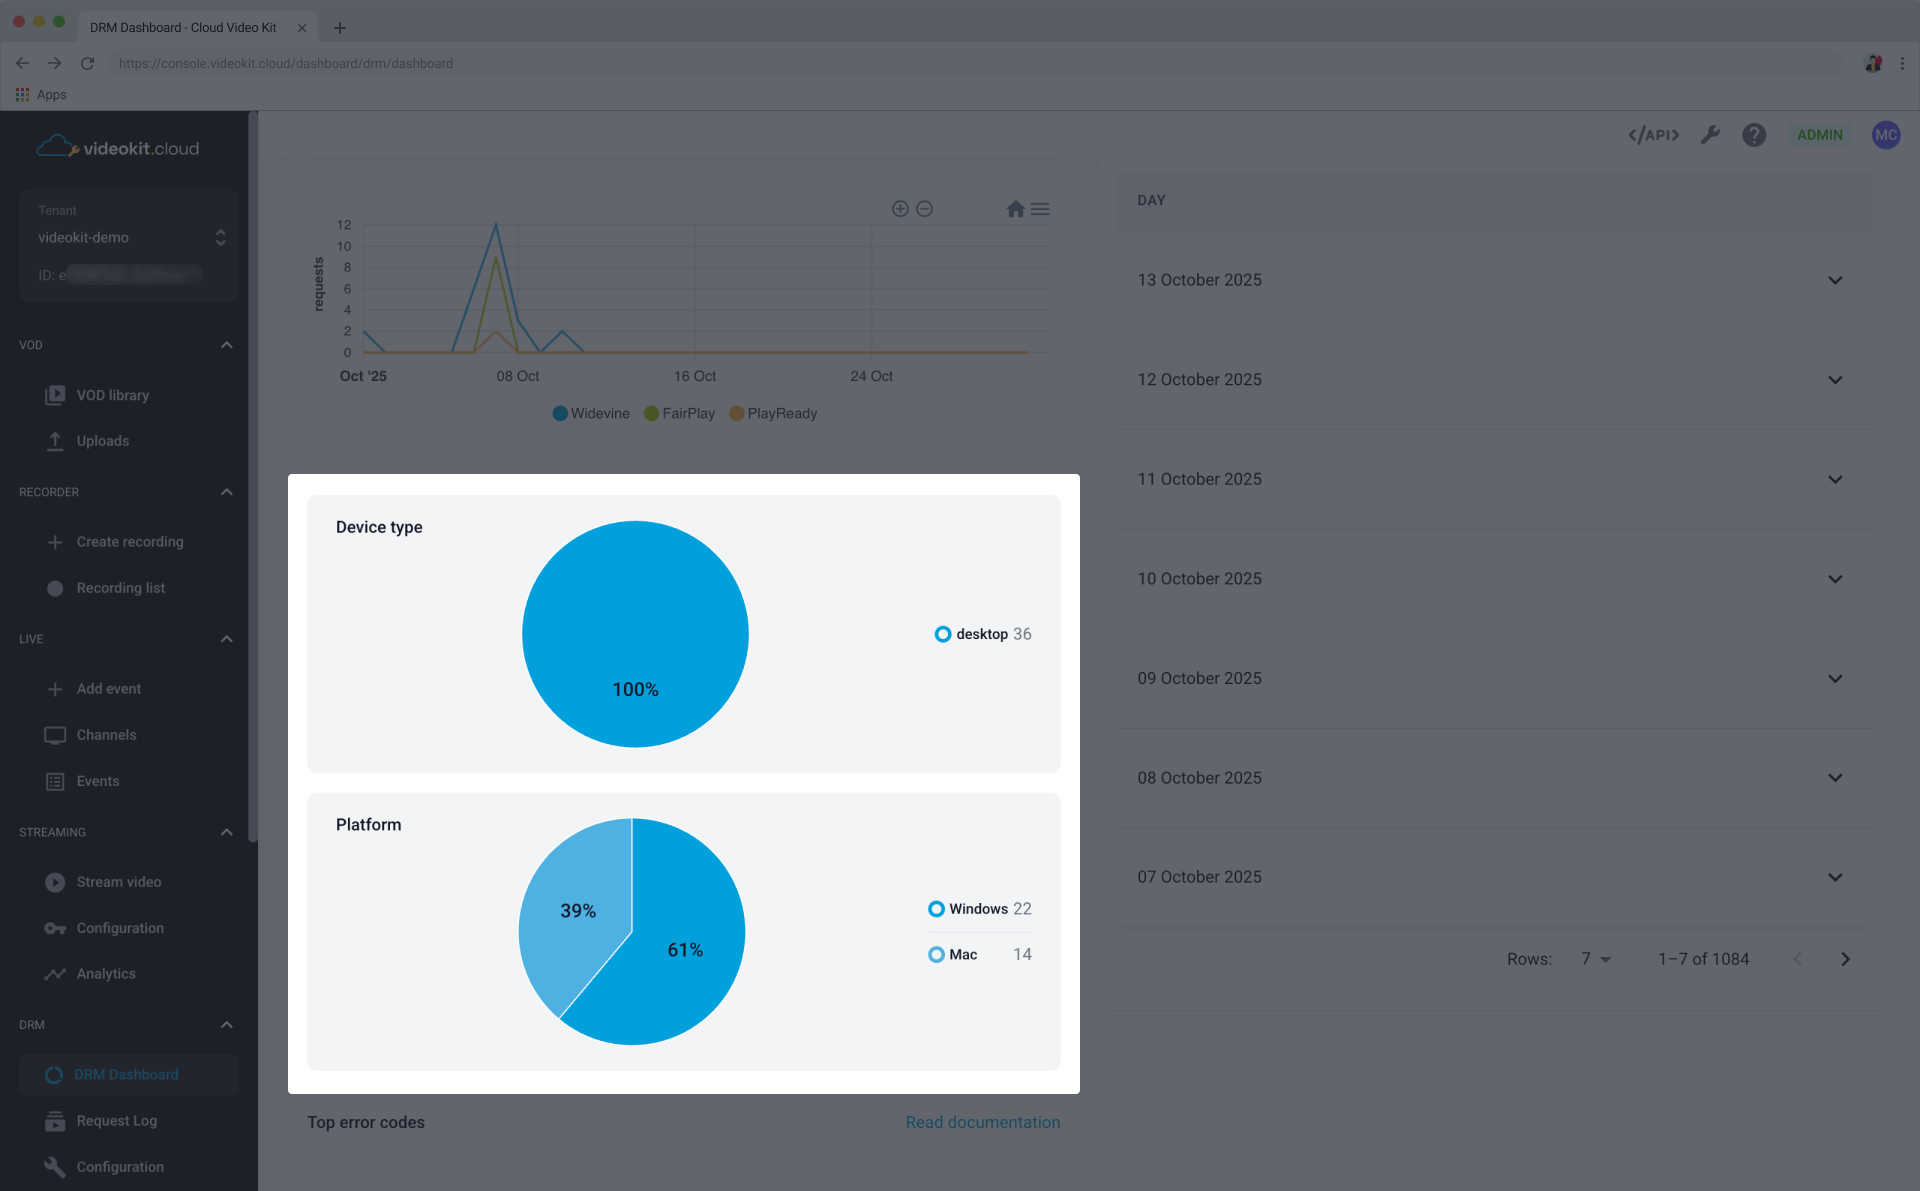
Task: Open the Read documentation link
Action: coord(982,1121)
